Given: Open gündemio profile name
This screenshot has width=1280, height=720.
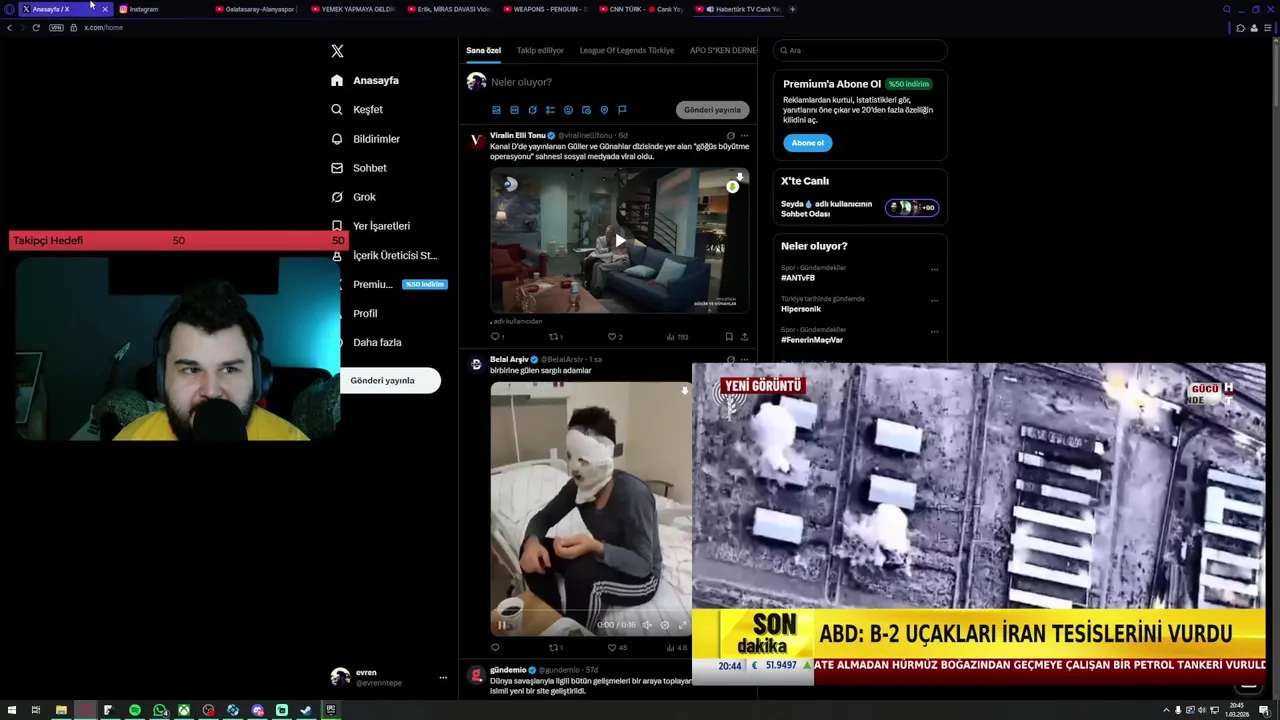Looking at the screenshot, I should tap(508, 670).
